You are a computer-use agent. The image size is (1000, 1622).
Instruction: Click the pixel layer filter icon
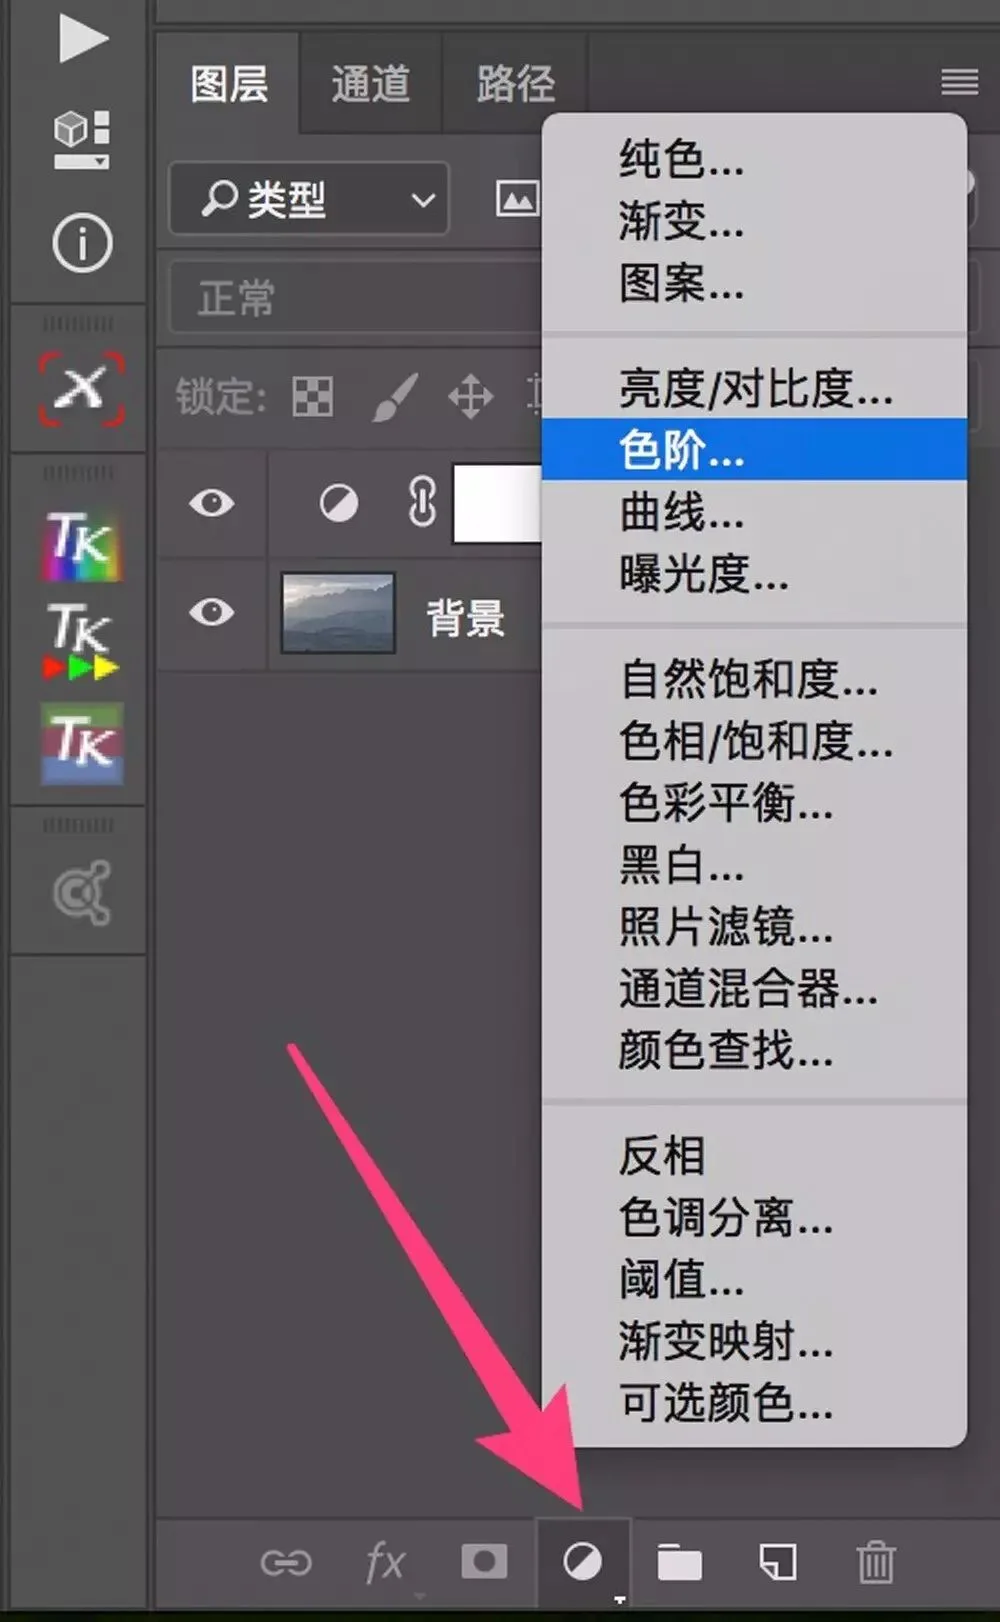518,198
